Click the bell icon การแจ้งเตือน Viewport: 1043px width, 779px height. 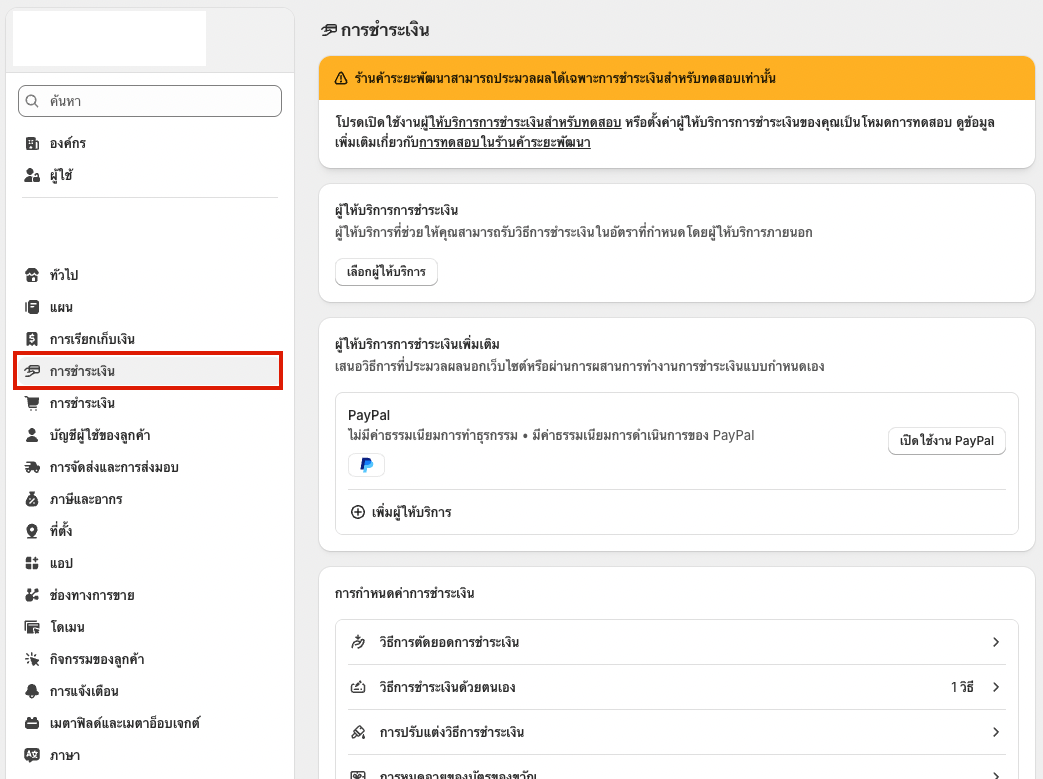(x=32, y=691)
